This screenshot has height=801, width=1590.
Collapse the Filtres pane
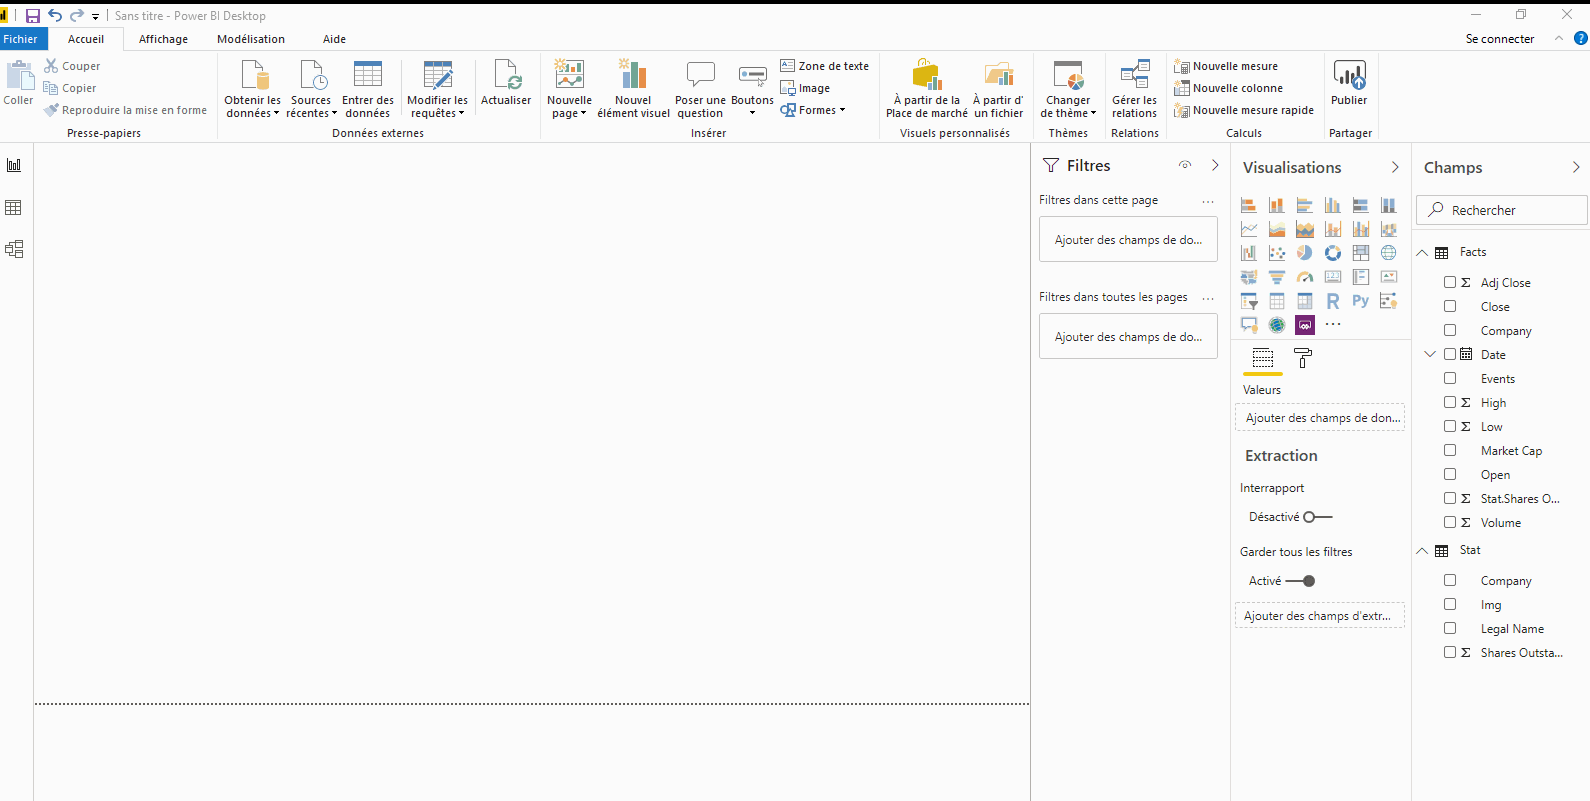tap(1215, 165)
